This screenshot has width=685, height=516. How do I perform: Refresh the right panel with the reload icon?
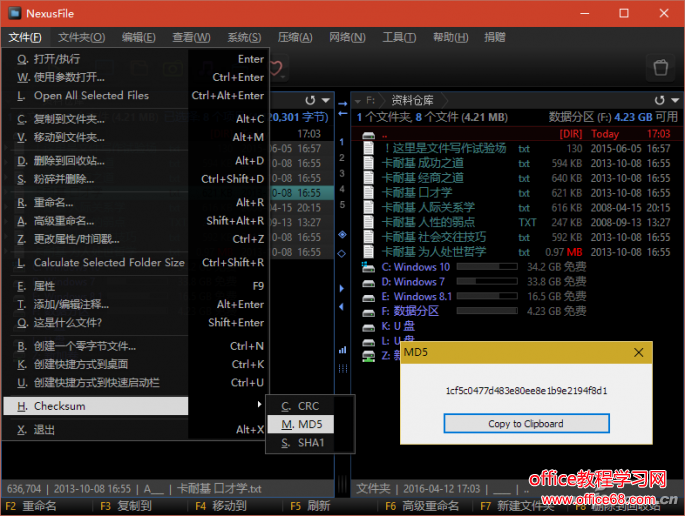click(x=660, y=100)
